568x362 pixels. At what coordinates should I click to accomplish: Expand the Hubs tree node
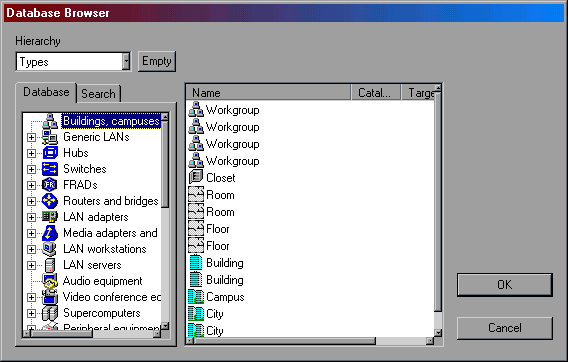point(32,153)
